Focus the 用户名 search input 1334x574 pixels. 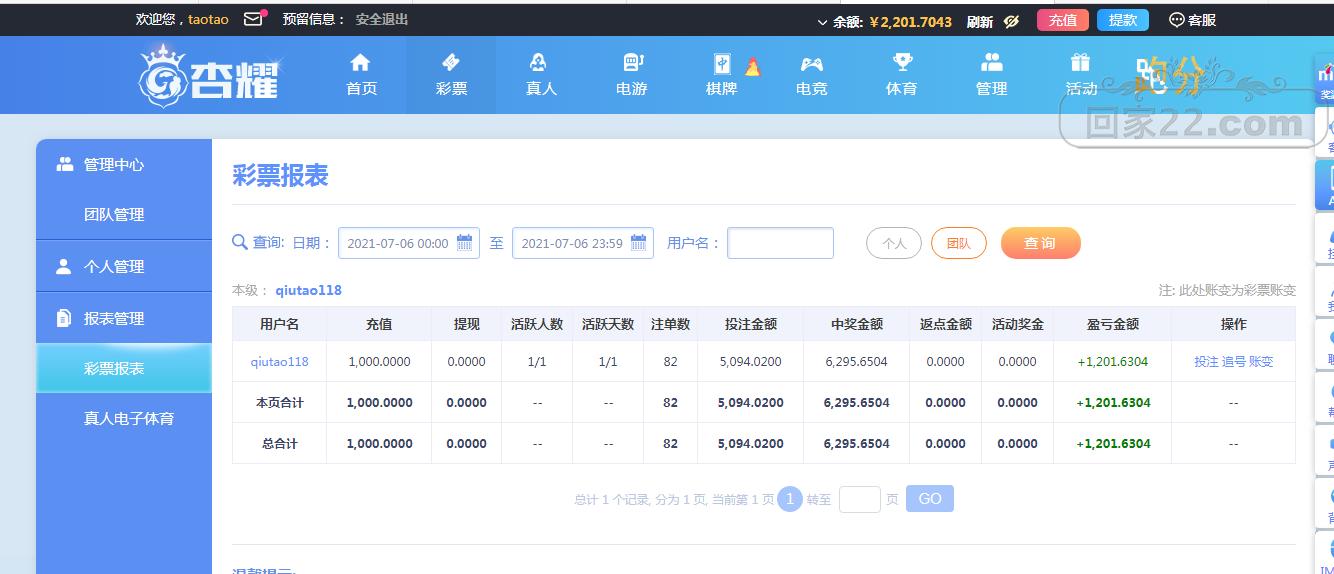(780, 243)
